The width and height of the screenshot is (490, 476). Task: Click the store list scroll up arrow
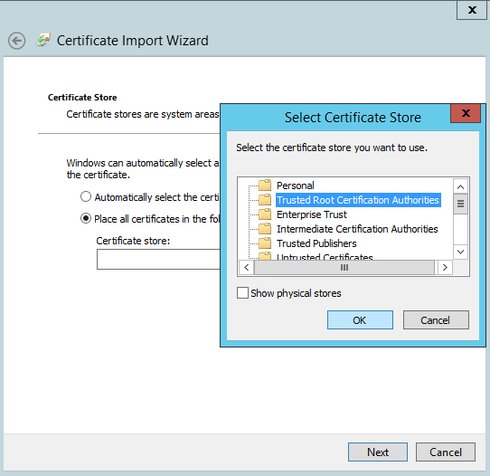pyautogui.click(x=461, y=187)
